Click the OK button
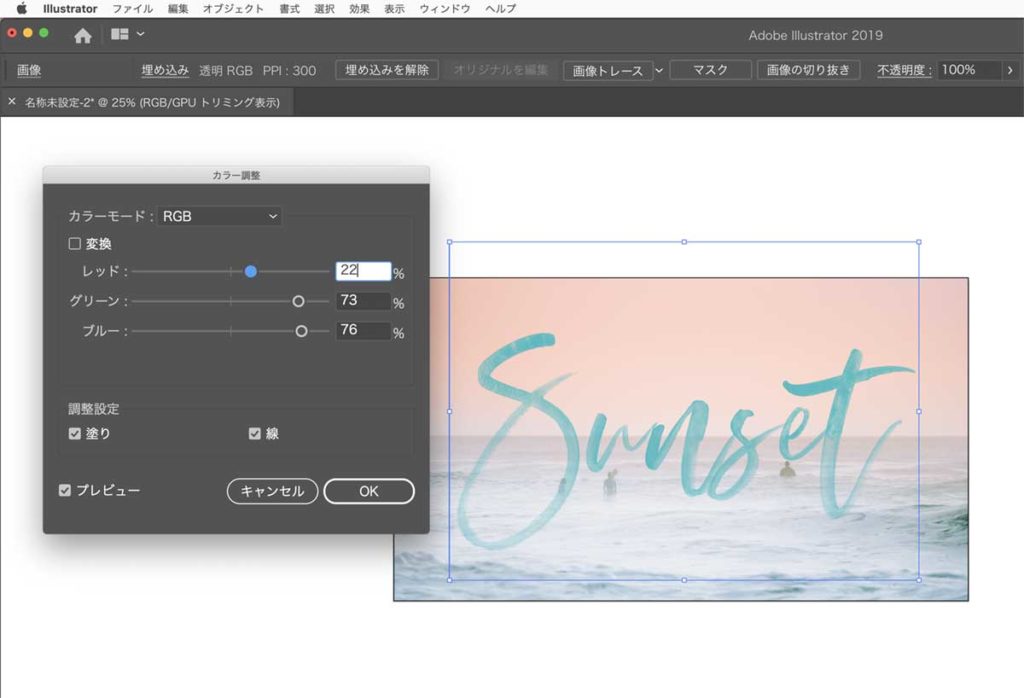The height and width of the screenshot is (698, 1024). (x=369, y=491)
